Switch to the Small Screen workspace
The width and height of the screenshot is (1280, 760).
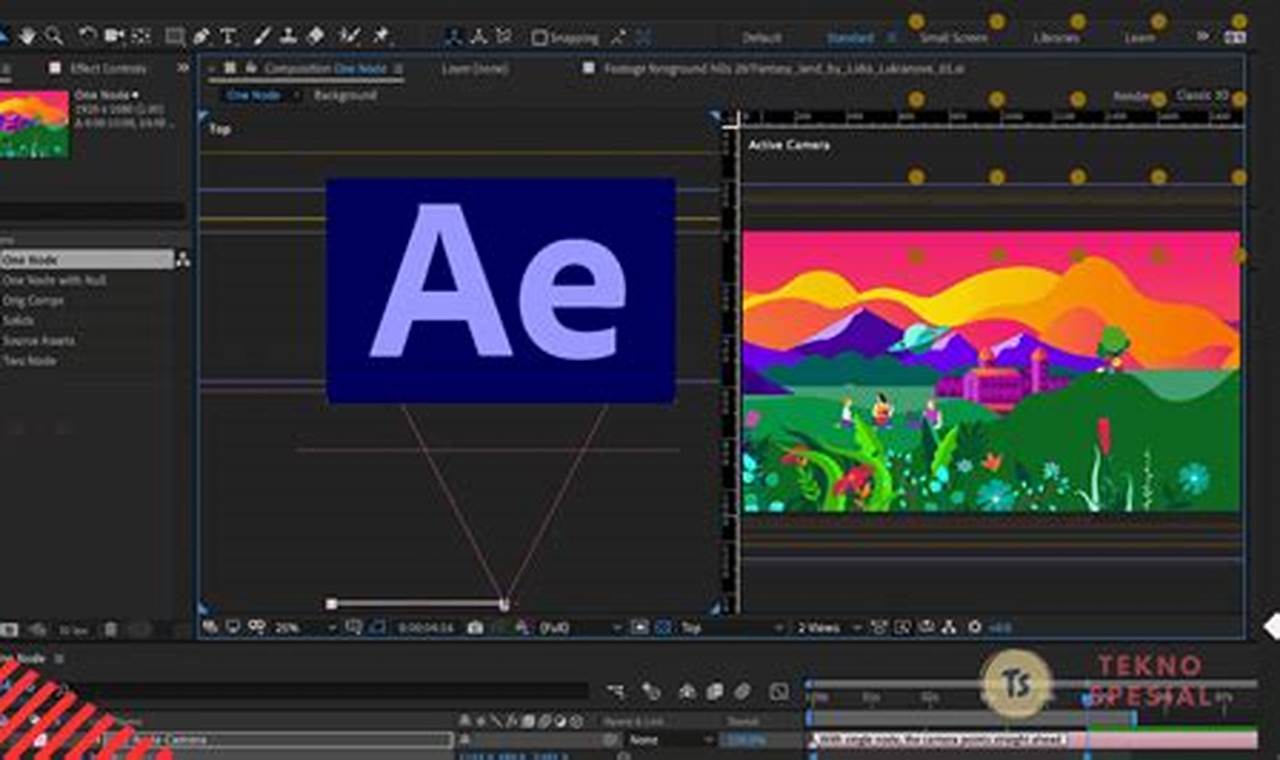coord(953,38)
